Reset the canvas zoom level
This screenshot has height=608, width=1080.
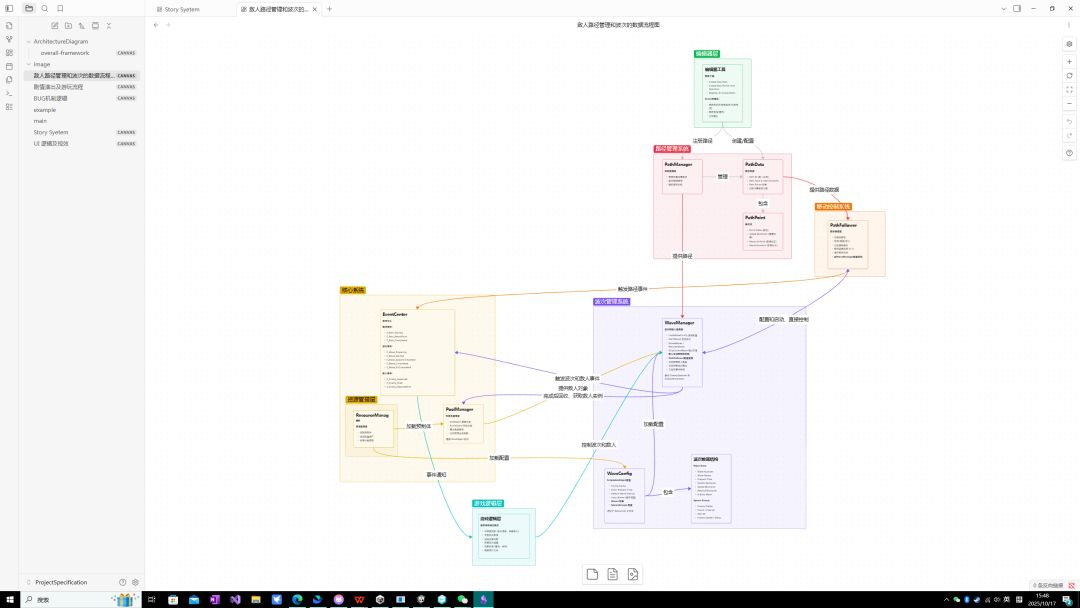1069,76
